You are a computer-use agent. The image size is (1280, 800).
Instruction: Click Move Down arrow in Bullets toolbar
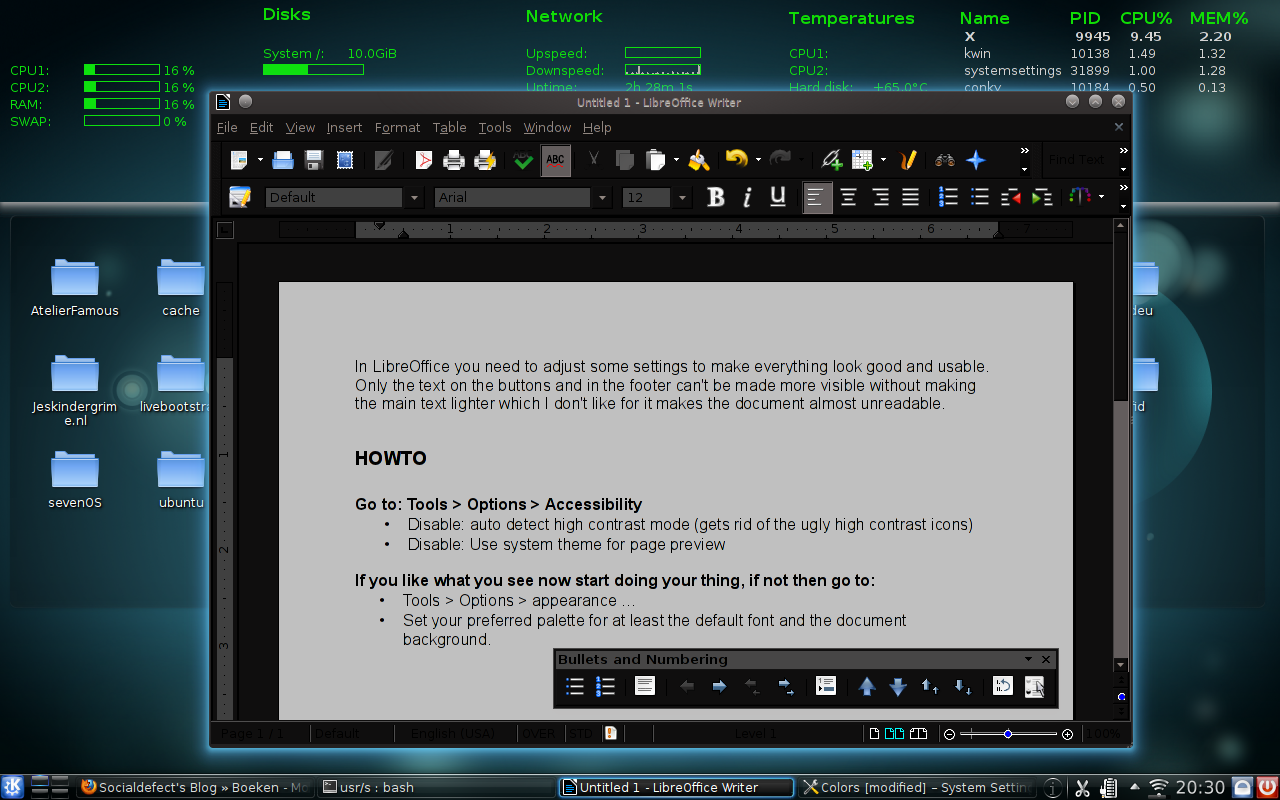pyautogui.click(x=898, y=686)
